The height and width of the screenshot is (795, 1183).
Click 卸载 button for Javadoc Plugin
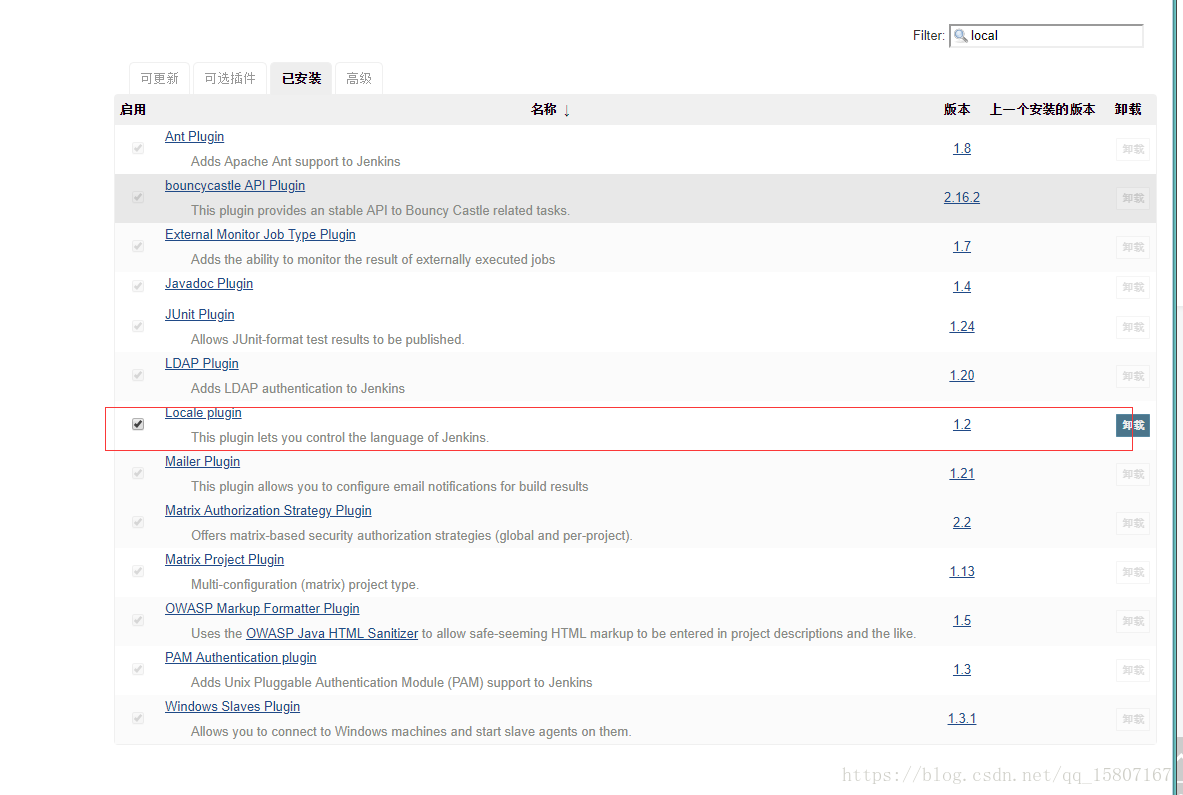(1132, 287)
